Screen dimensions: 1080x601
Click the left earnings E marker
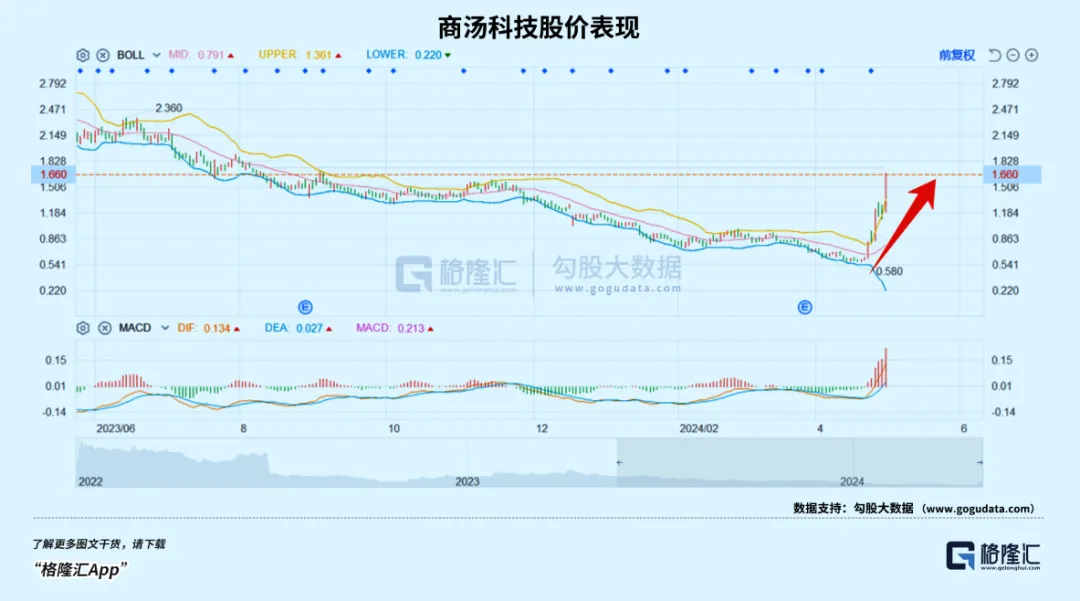pyautogui.click(x=306, y=307)
